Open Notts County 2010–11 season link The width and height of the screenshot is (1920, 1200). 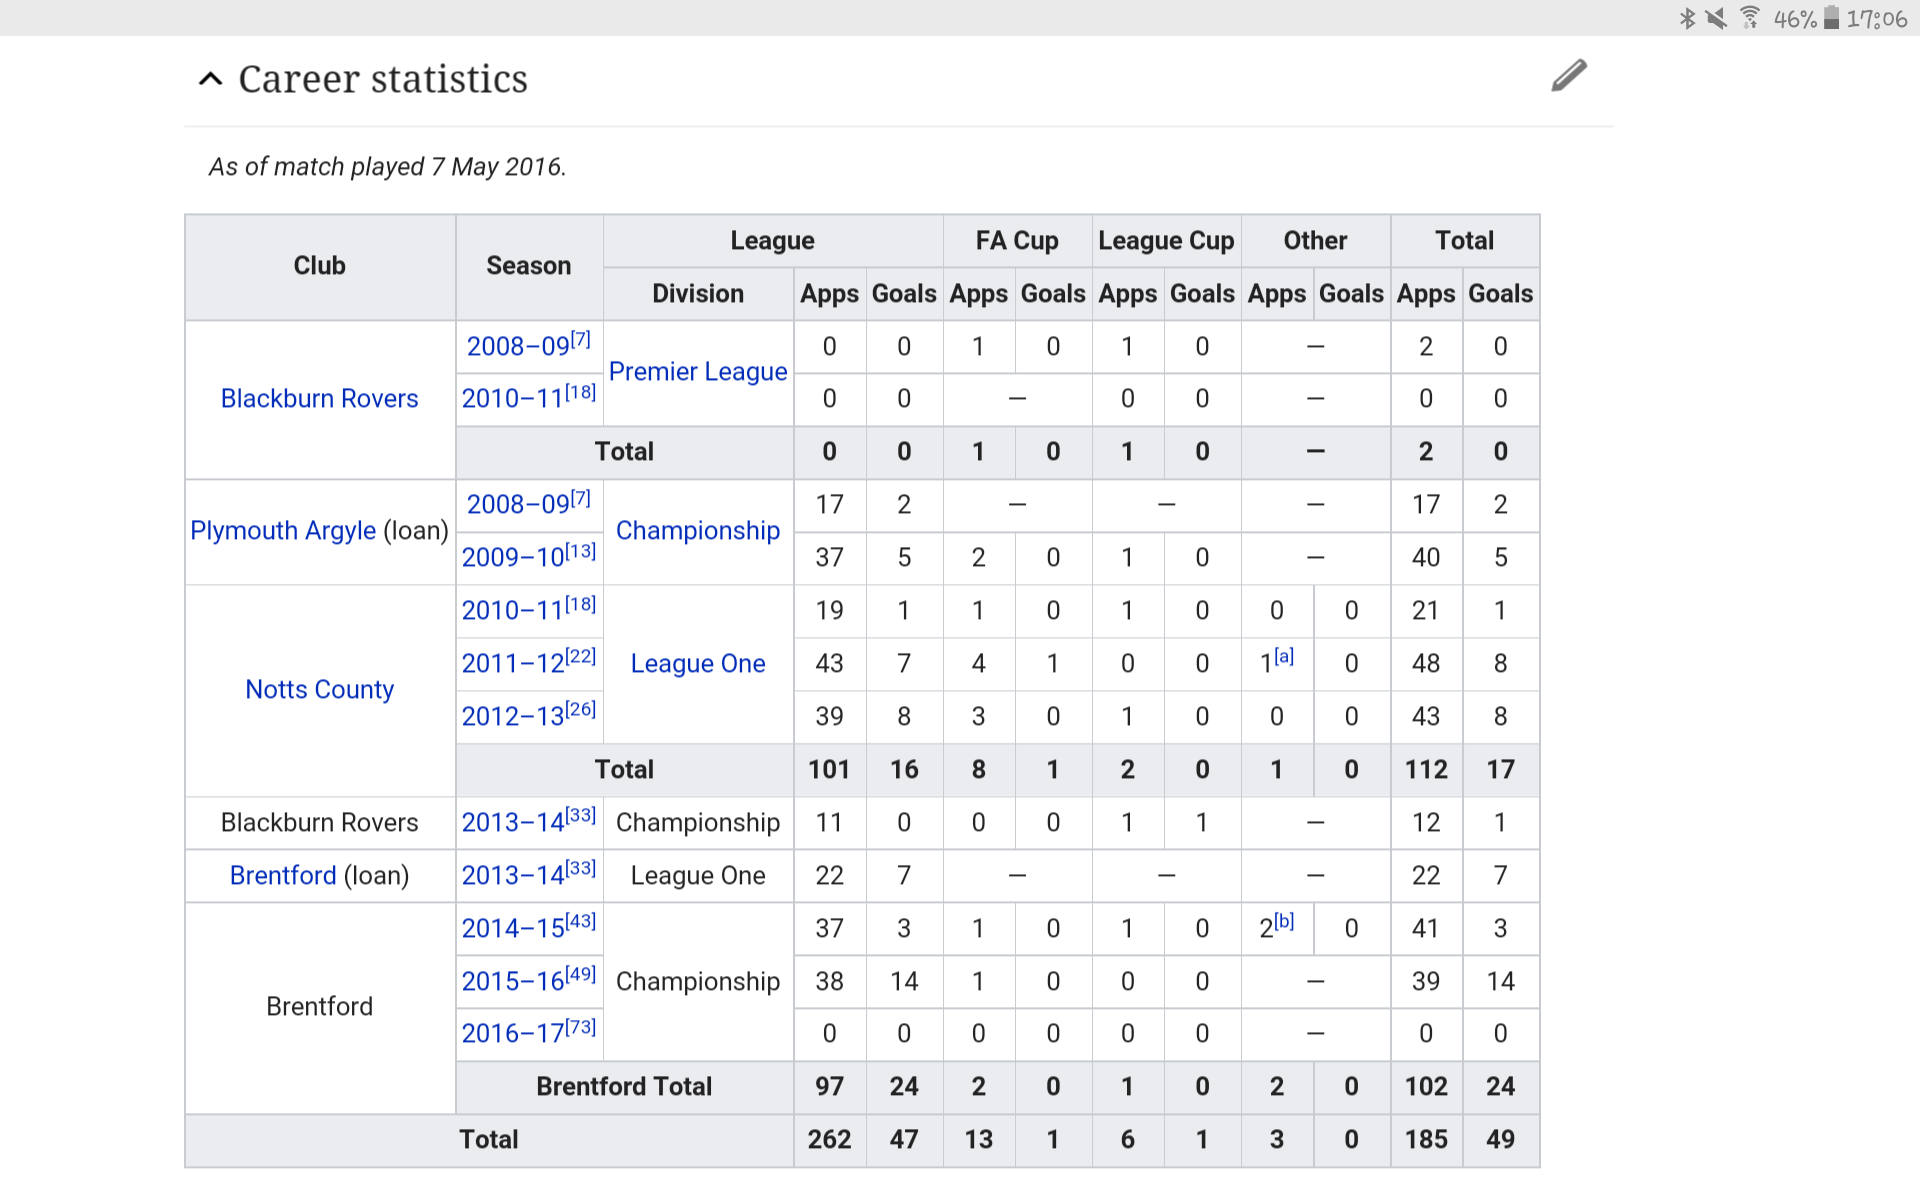[513, 610]
